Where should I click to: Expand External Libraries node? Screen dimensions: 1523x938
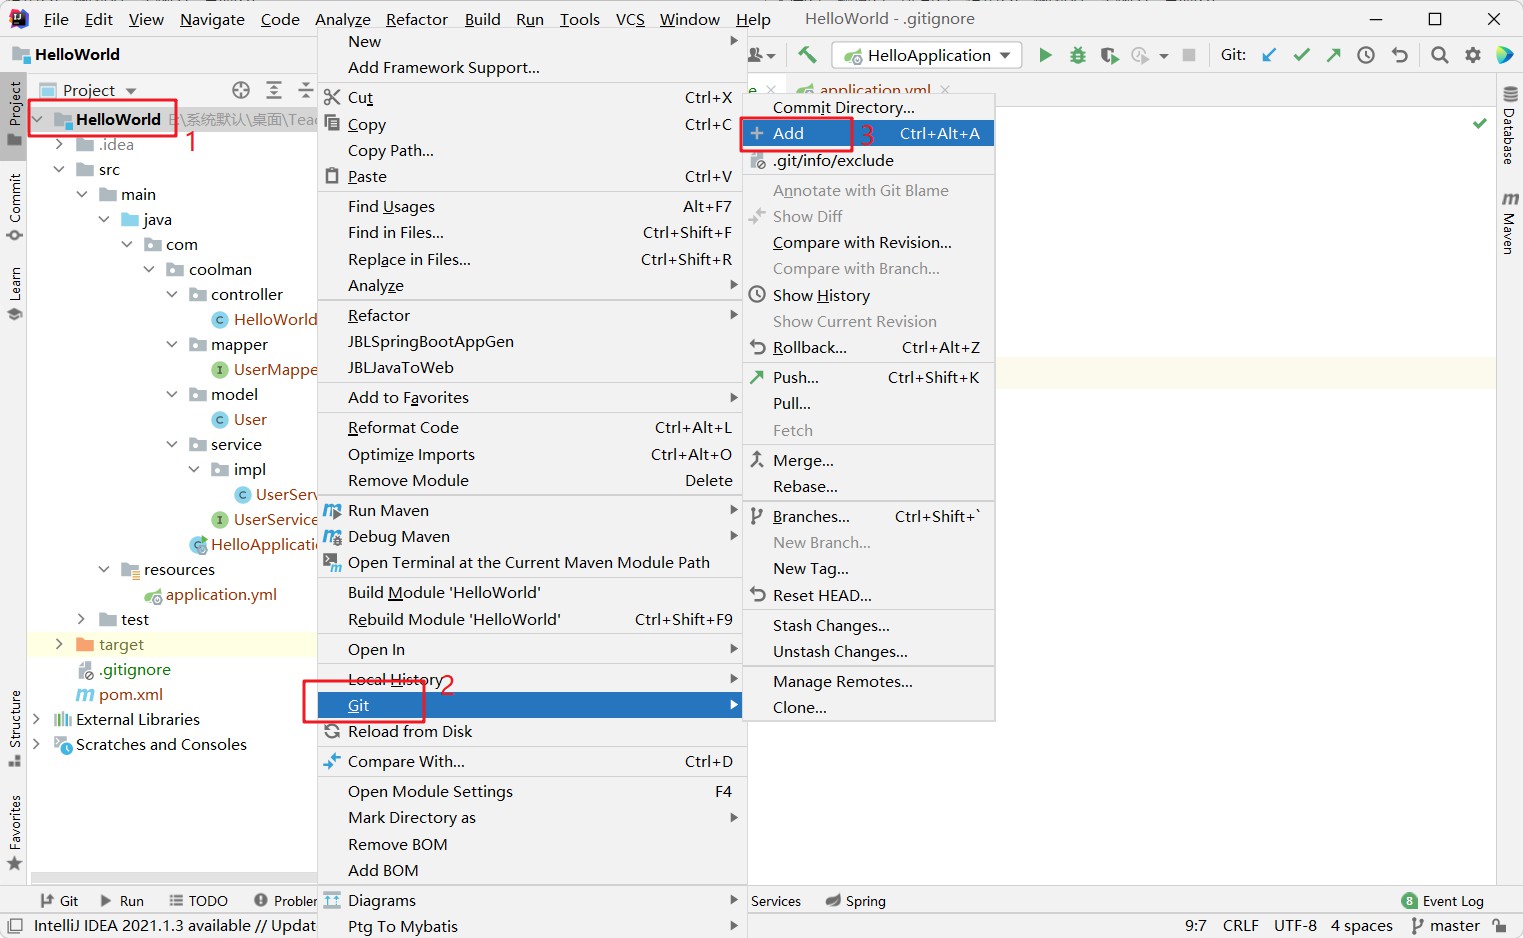37,719
